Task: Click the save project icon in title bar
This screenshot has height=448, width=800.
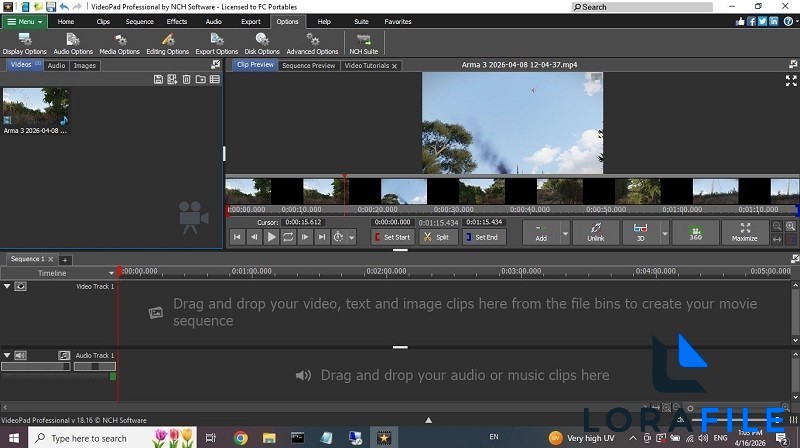Action: tap(51, 7)
